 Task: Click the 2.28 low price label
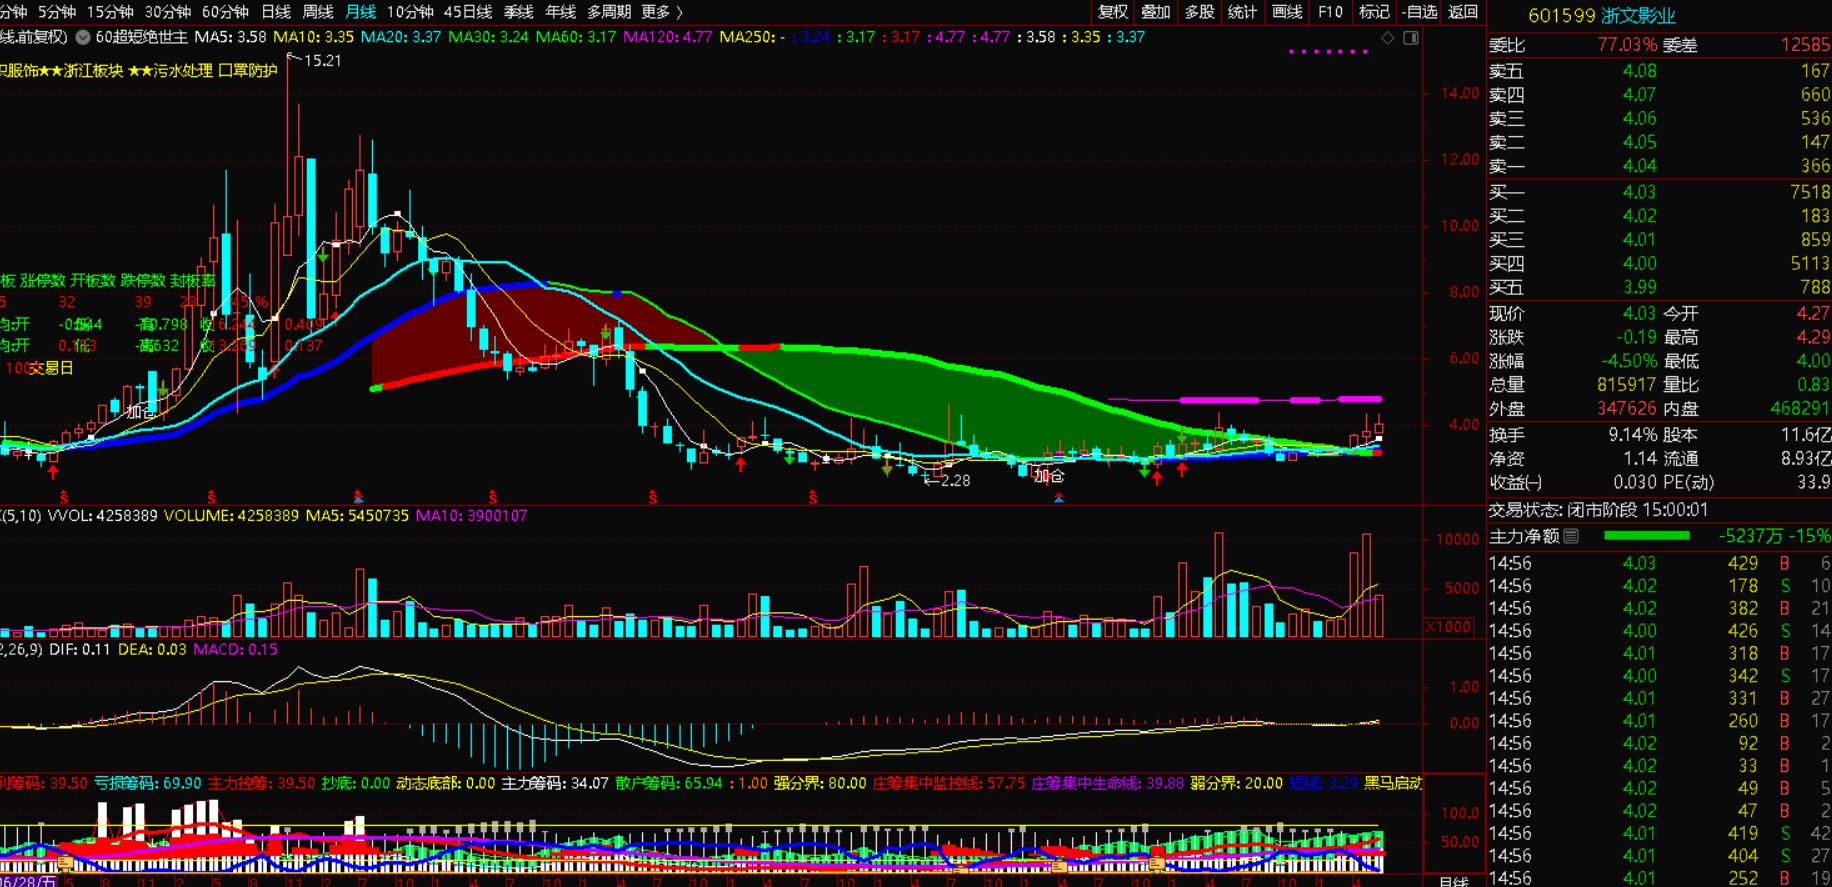tap(954, 480)
